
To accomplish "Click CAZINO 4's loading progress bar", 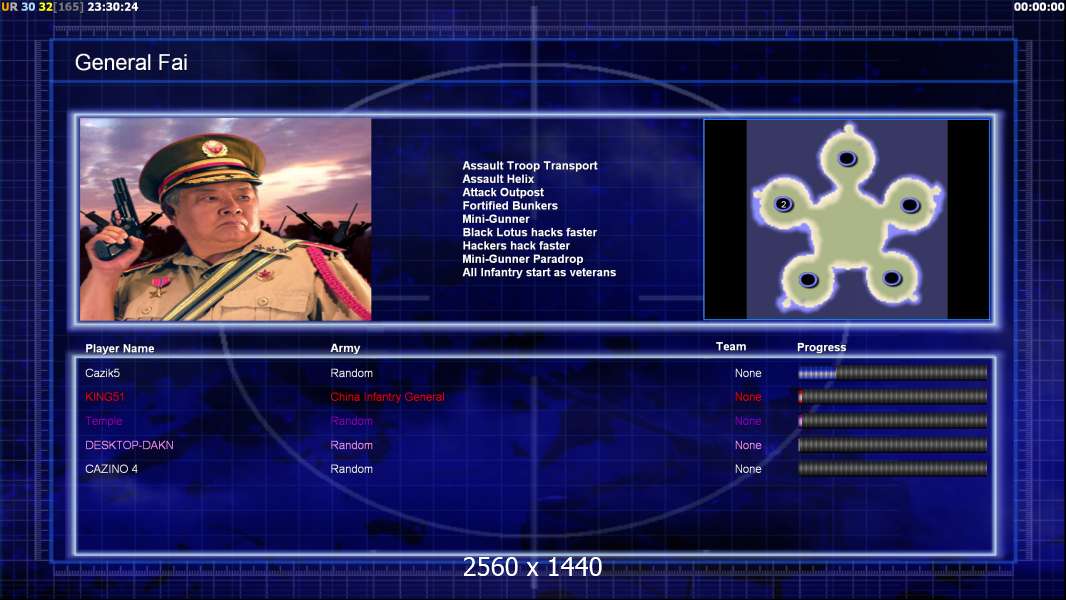I will pos(893,469).
